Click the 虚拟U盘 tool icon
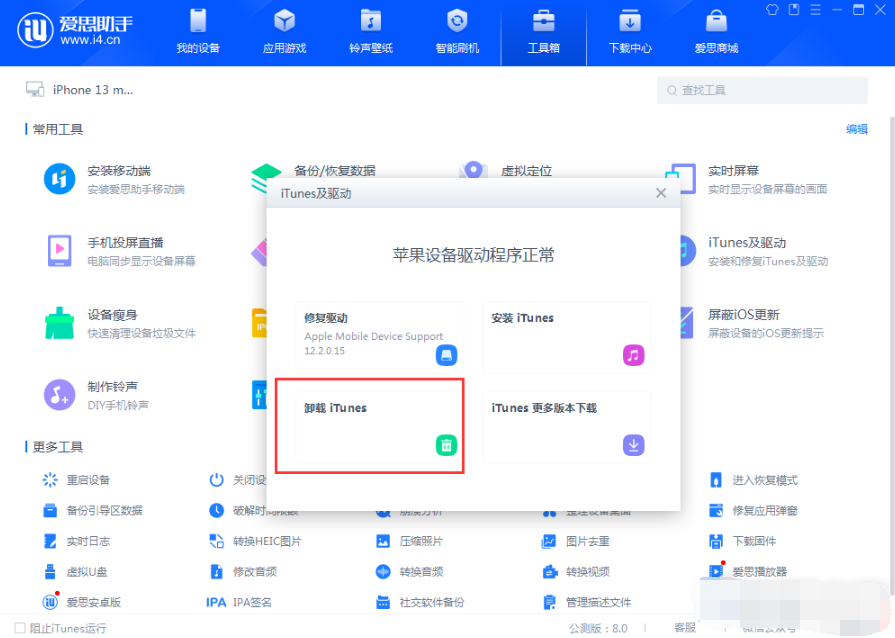 [48, 572]
